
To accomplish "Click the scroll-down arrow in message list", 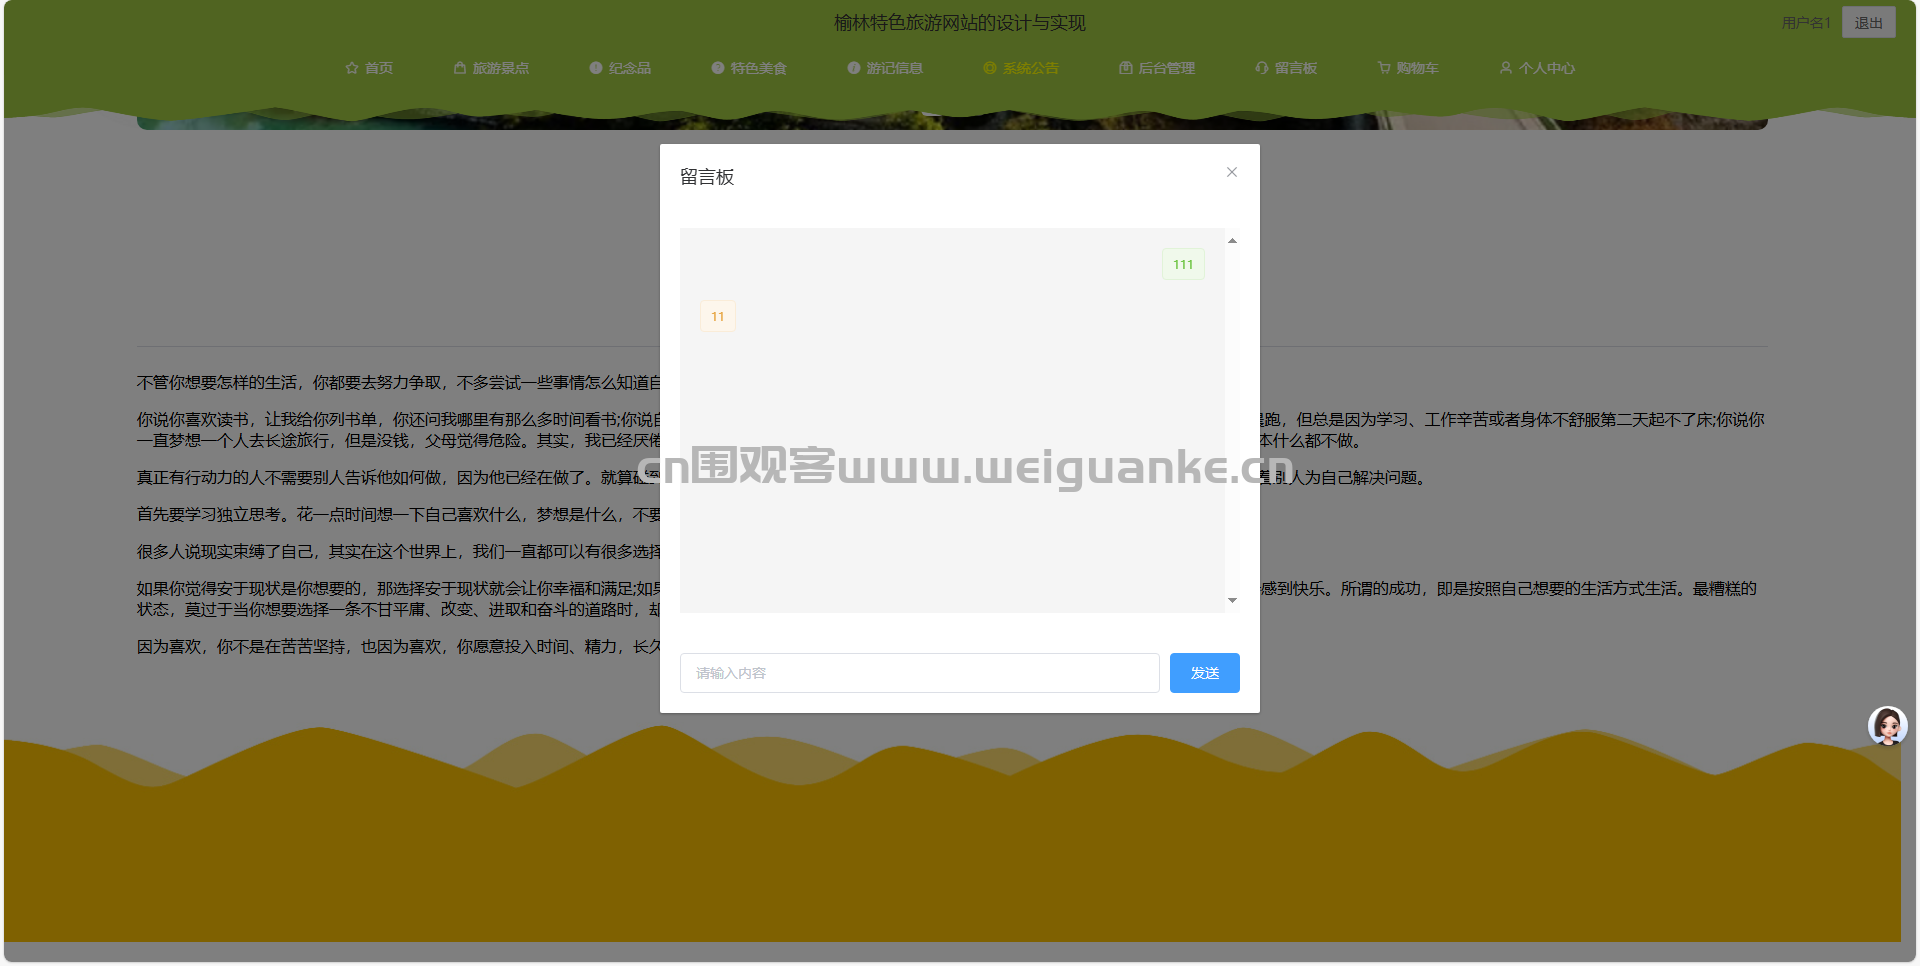I will [x=1232, y=601].
